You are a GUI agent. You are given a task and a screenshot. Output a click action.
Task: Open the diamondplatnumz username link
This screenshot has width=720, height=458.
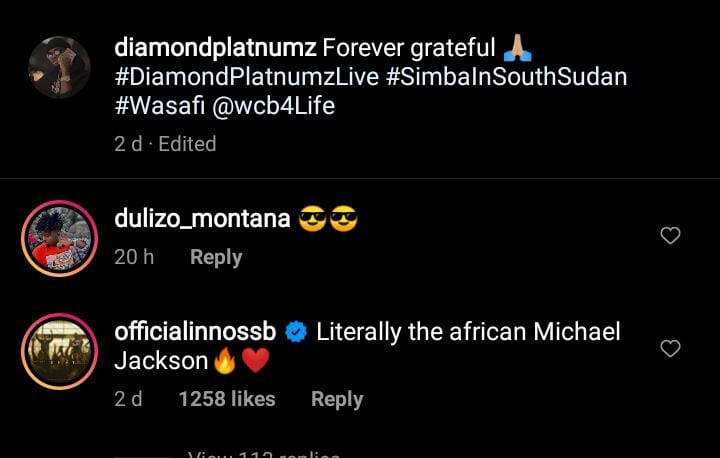(215, 47)
